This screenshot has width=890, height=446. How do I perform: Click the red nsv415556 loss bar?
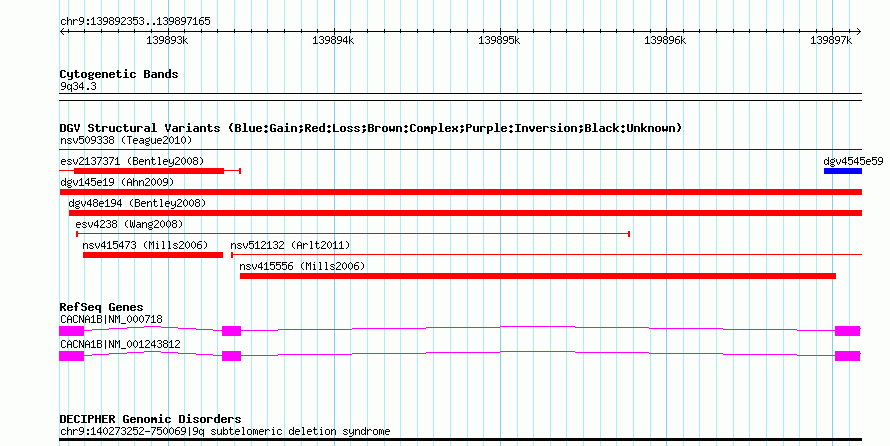538,276
